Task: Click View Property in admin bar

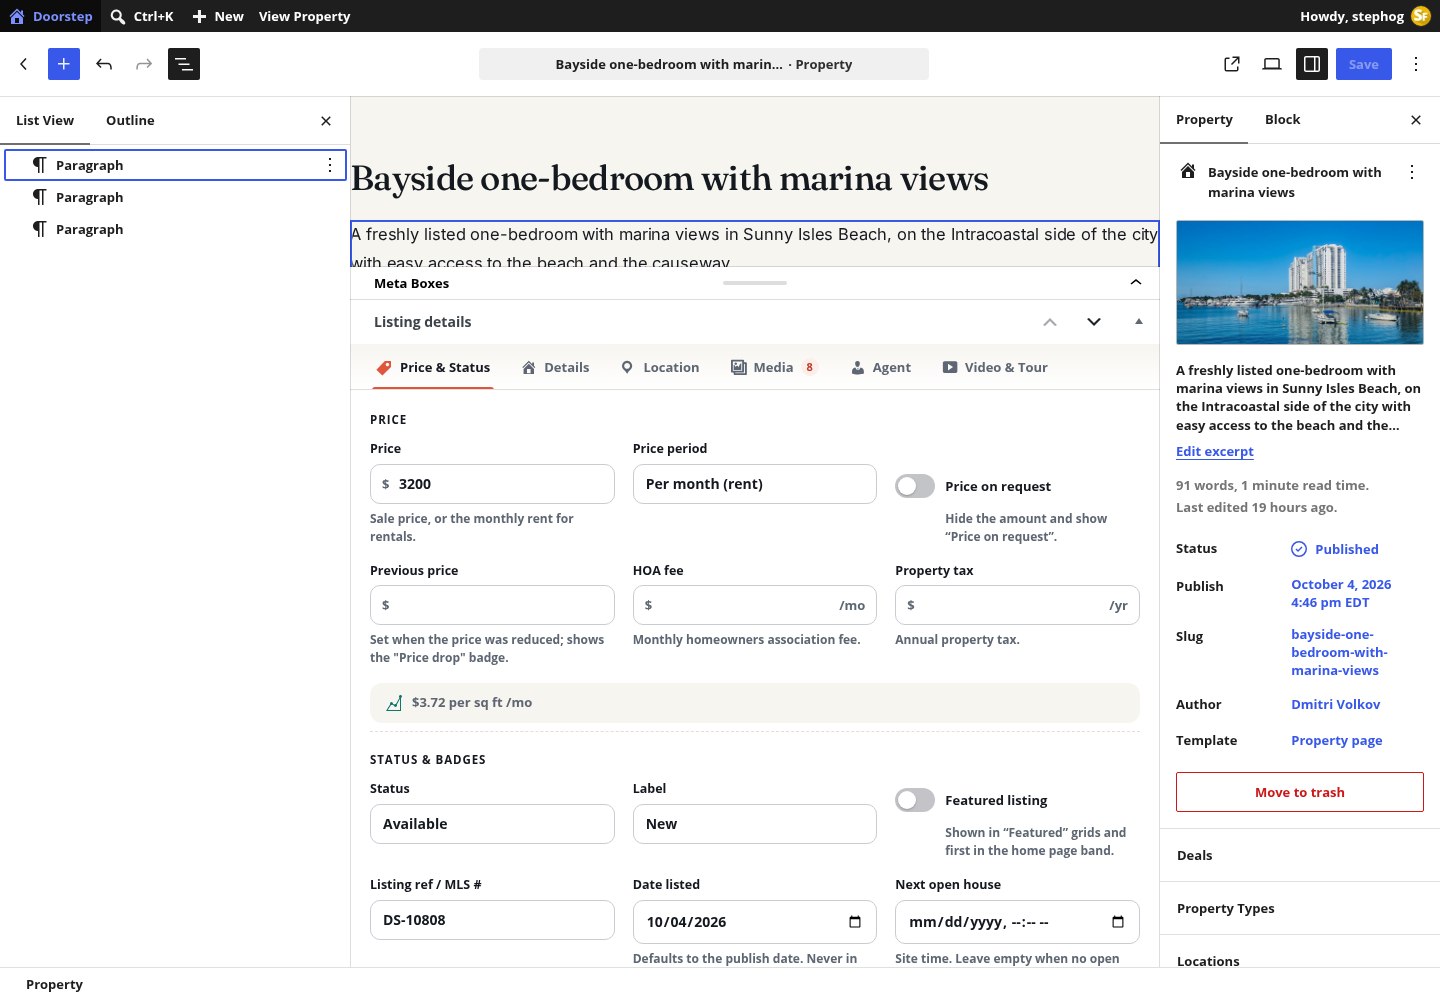Action: pos(304,16)
